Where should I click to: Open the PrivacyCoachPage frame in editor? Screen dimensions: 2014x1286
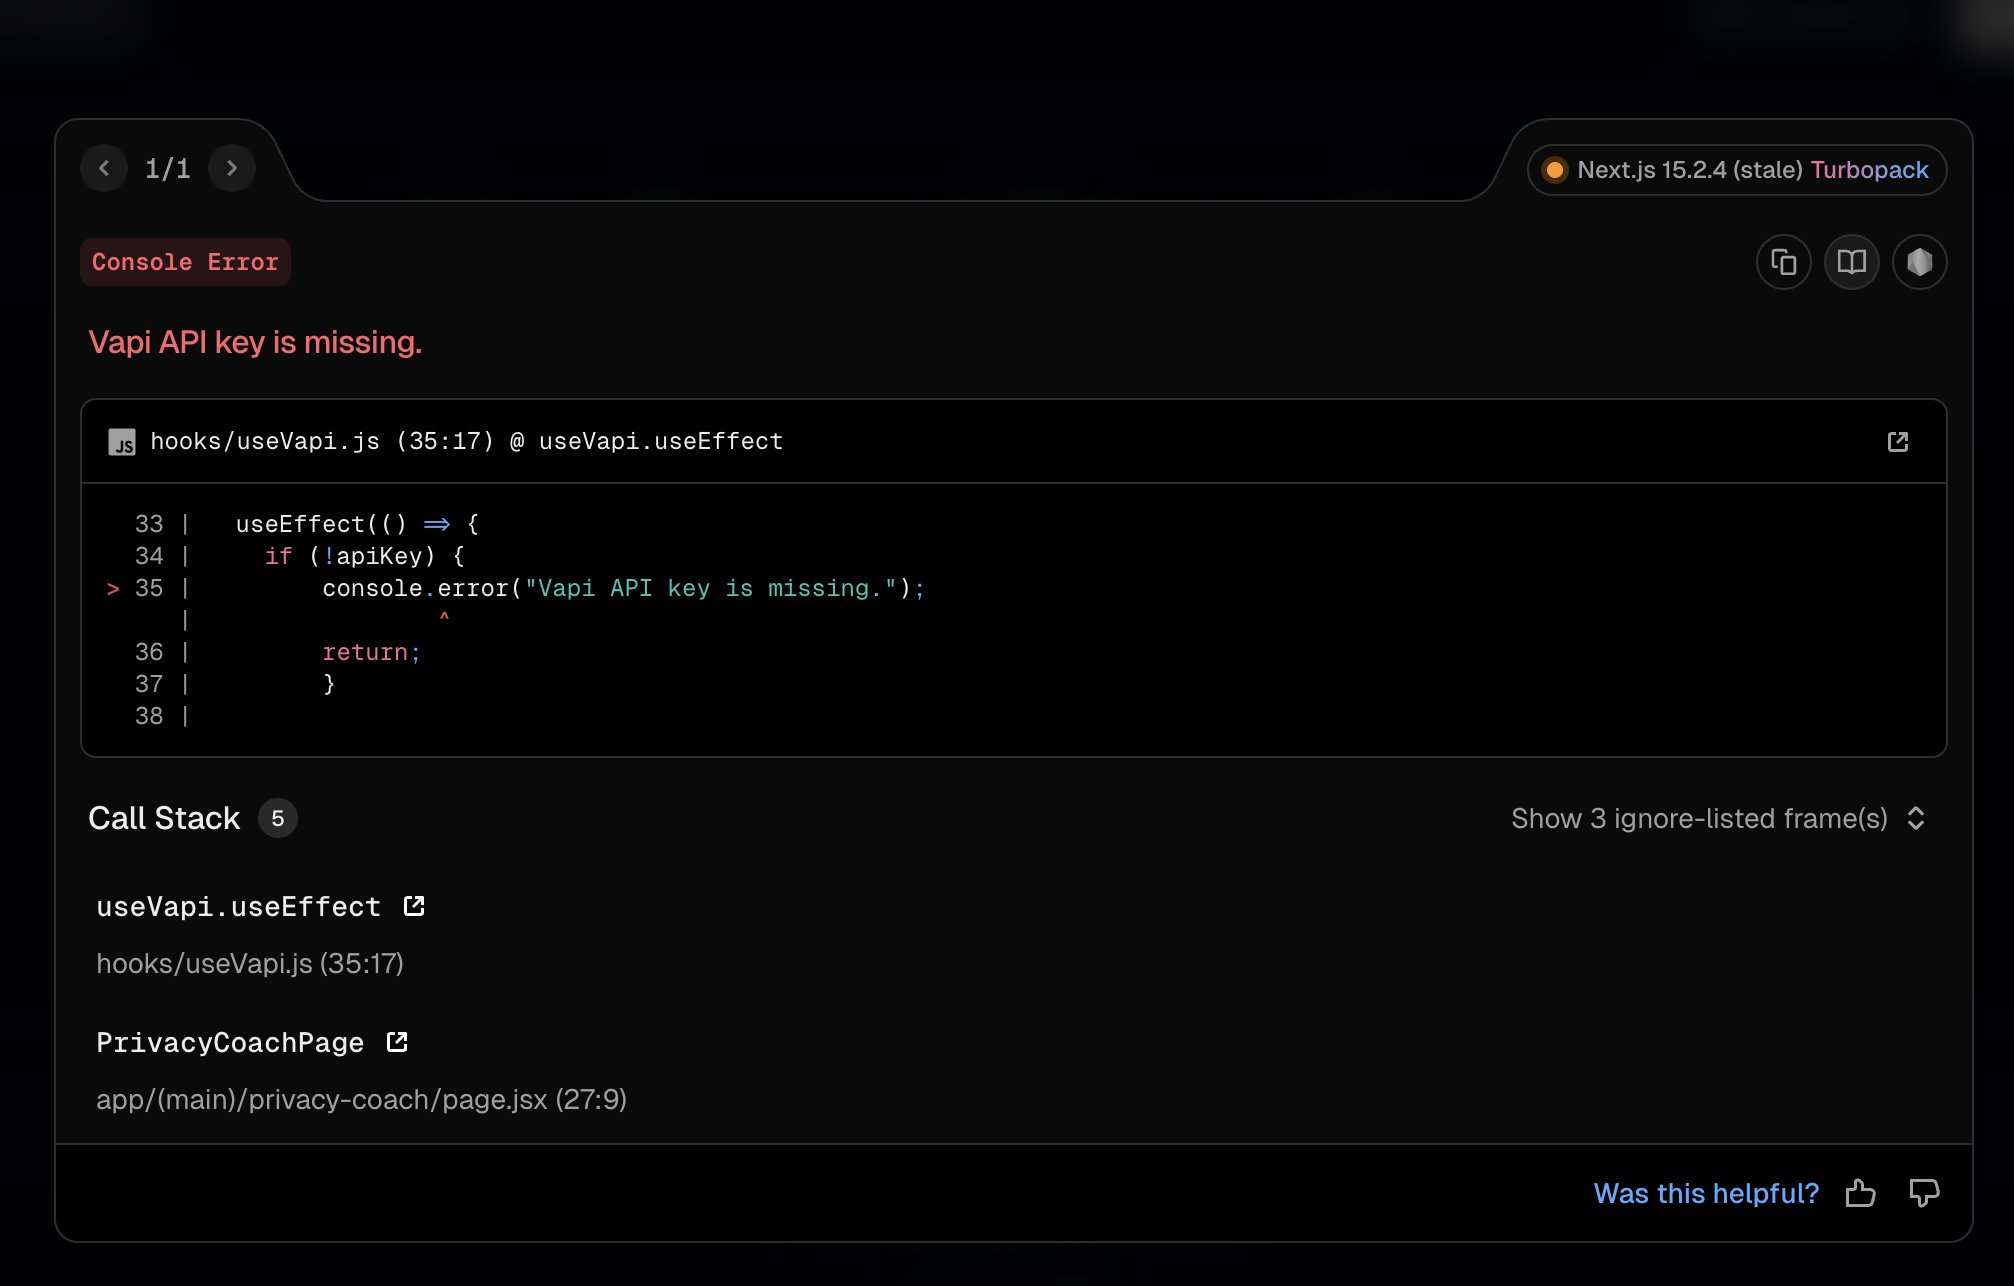point(397,1042)
